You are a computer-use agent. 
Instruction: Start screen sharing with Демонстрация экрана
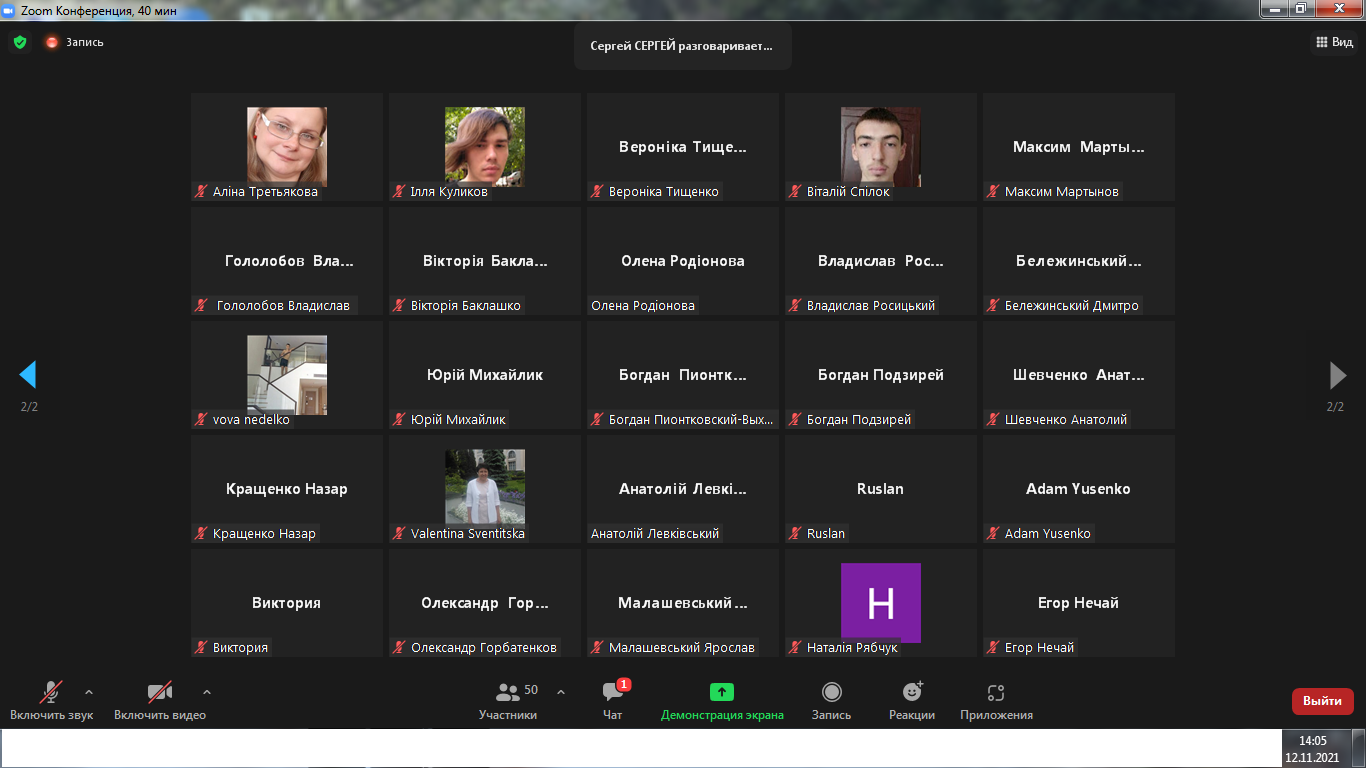[722, 700]
